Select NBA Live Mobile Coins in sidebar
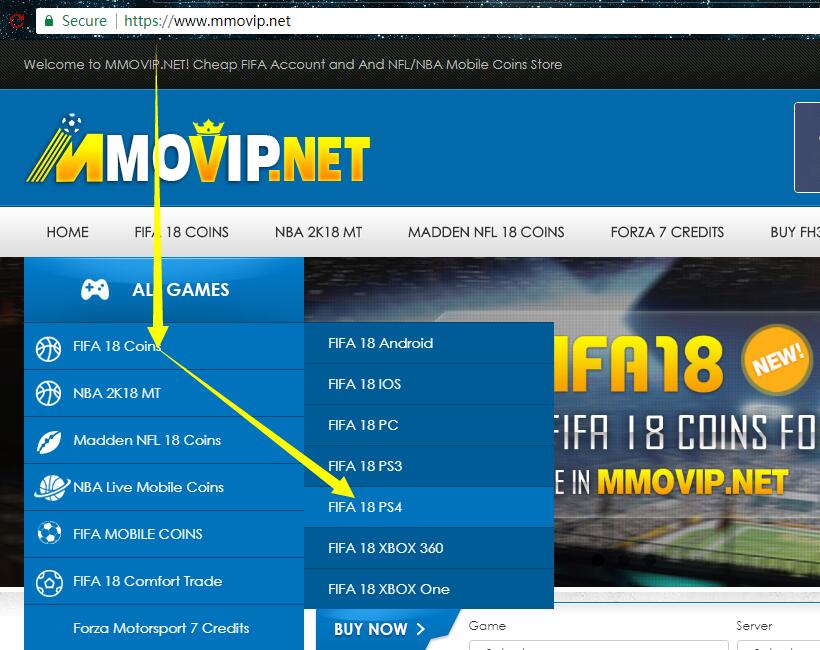820x650 pixels. tap(164, 487)
